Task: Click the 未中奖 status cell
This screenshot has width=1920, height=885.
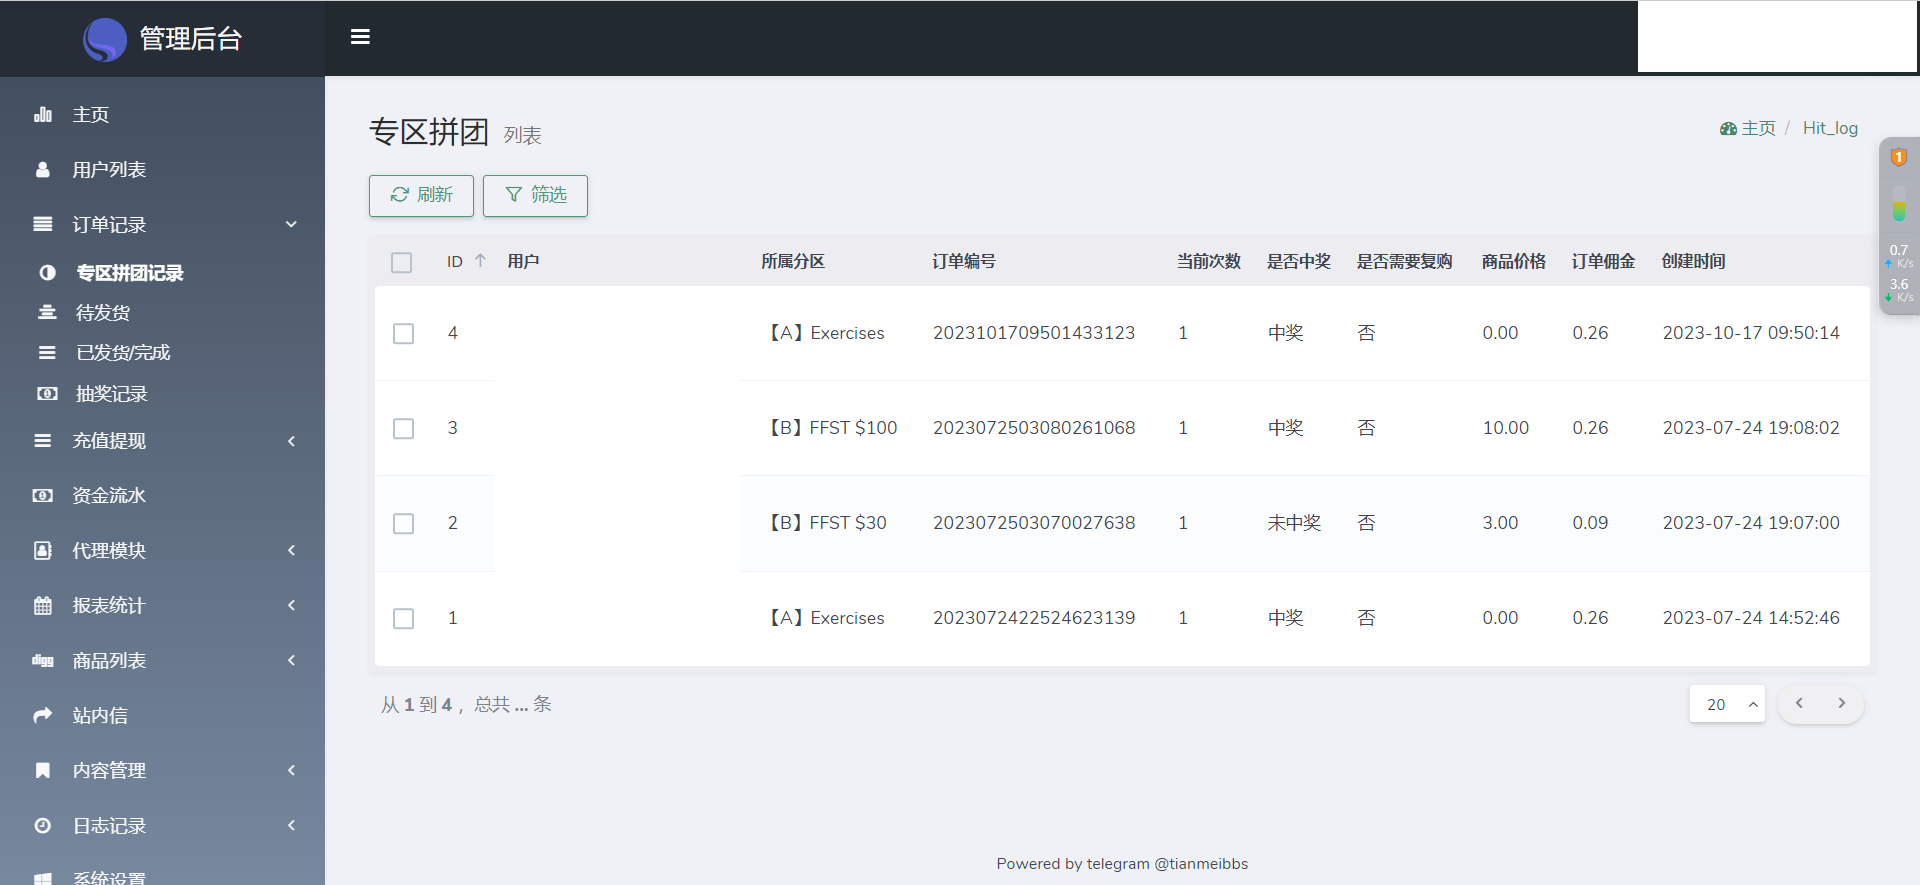Action: [x=1294, y=523]
